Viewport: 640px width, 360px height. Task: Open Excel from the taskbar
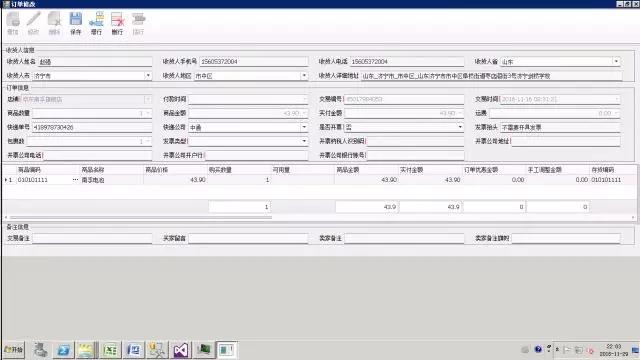tap(110, 350)
